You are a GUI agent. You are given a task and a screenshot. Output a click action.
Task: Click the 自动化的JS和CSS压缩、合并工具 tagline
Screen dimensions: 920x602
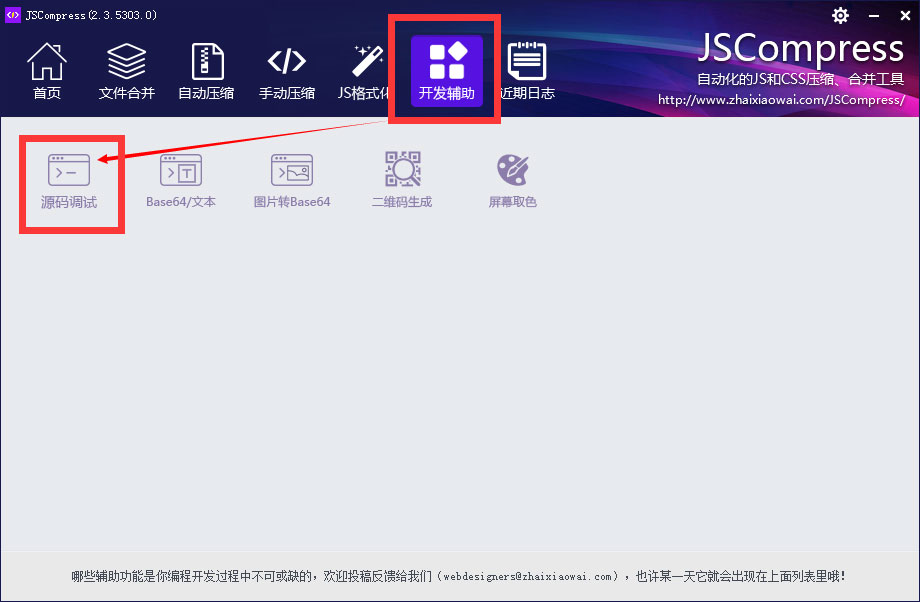tap(801, 79)
